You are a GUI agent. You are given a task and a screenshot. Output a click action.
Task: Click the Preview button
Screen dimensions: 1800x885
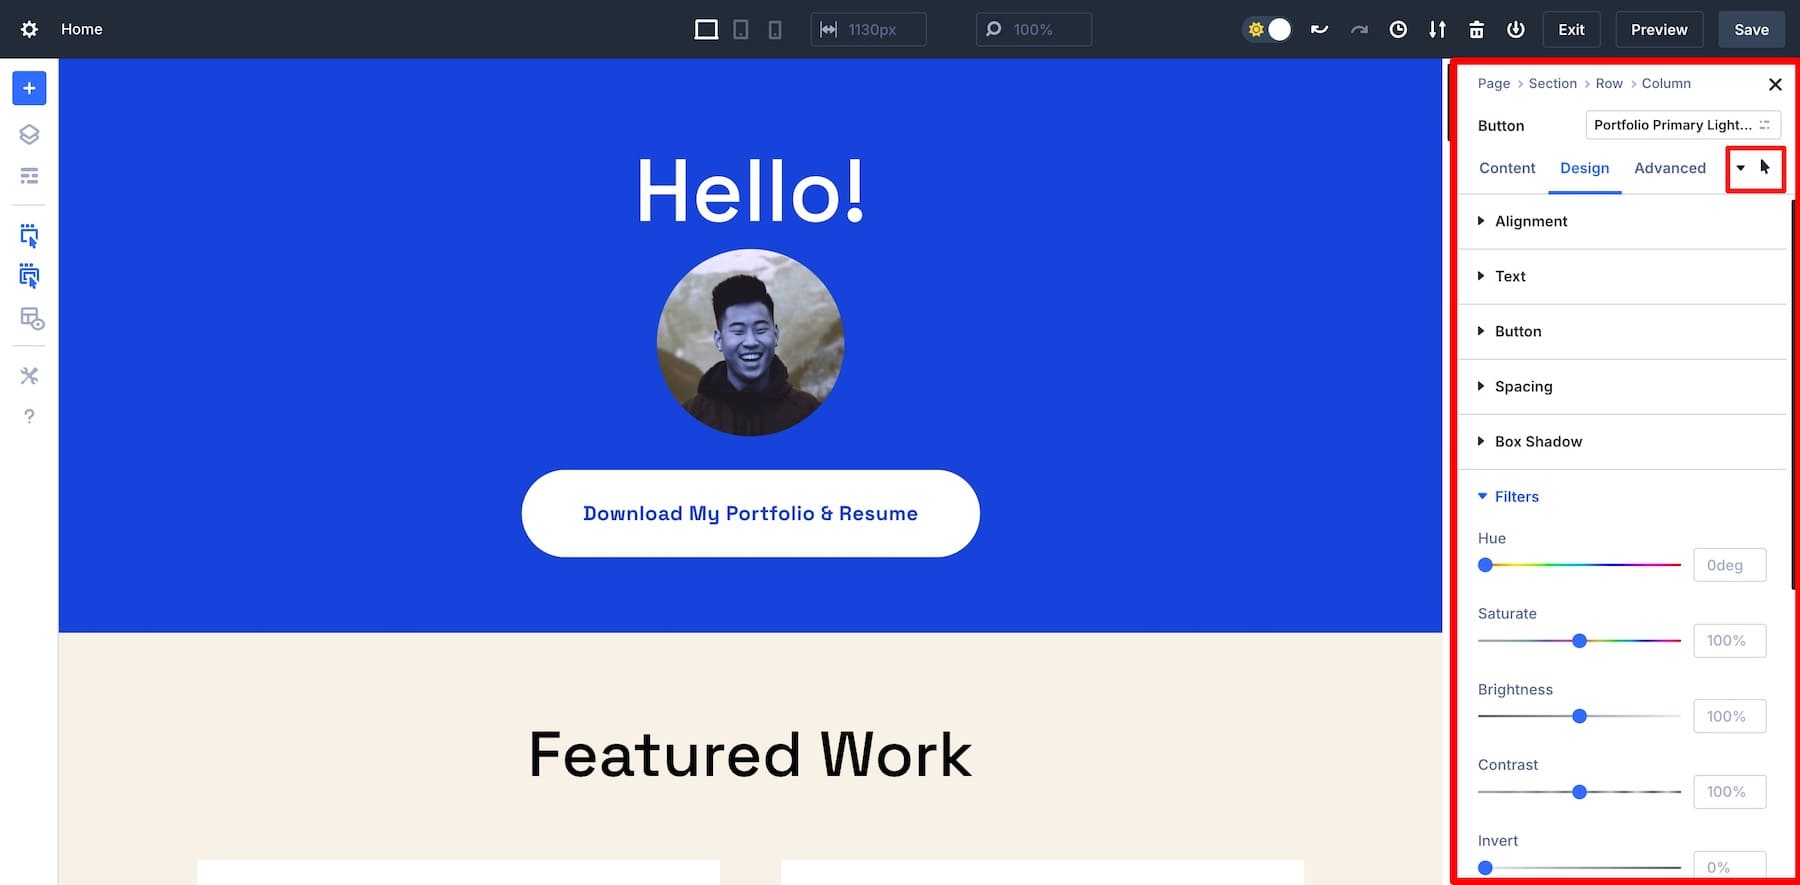tap(1659, 29)
